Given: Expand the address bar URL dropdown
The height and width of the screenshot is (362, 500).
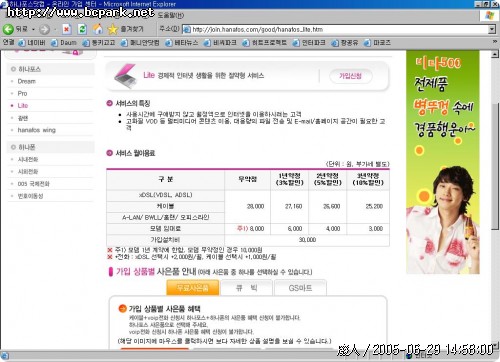Looking at the screenshot, I should [492, 29].
